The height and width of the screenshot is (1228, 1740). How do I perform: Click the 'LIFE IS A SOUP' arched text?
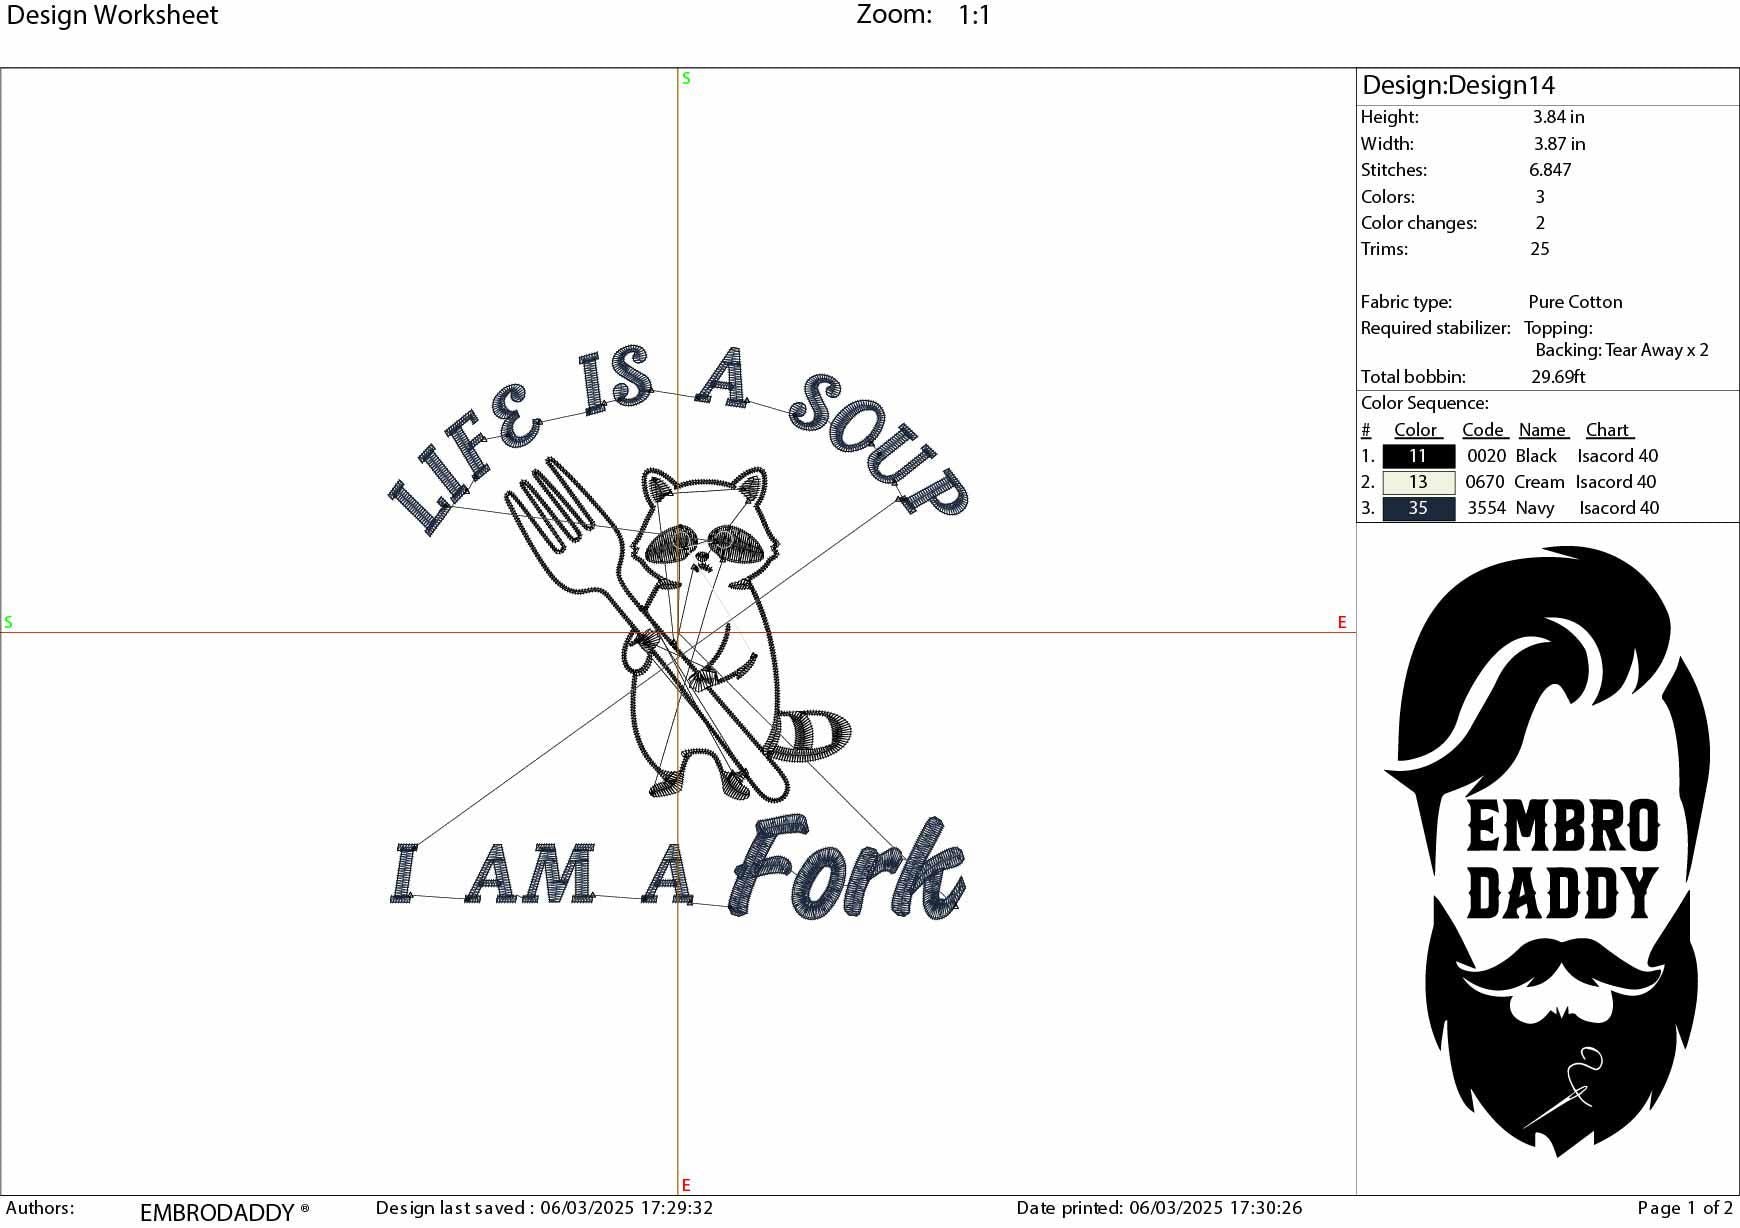coord(678,440)
